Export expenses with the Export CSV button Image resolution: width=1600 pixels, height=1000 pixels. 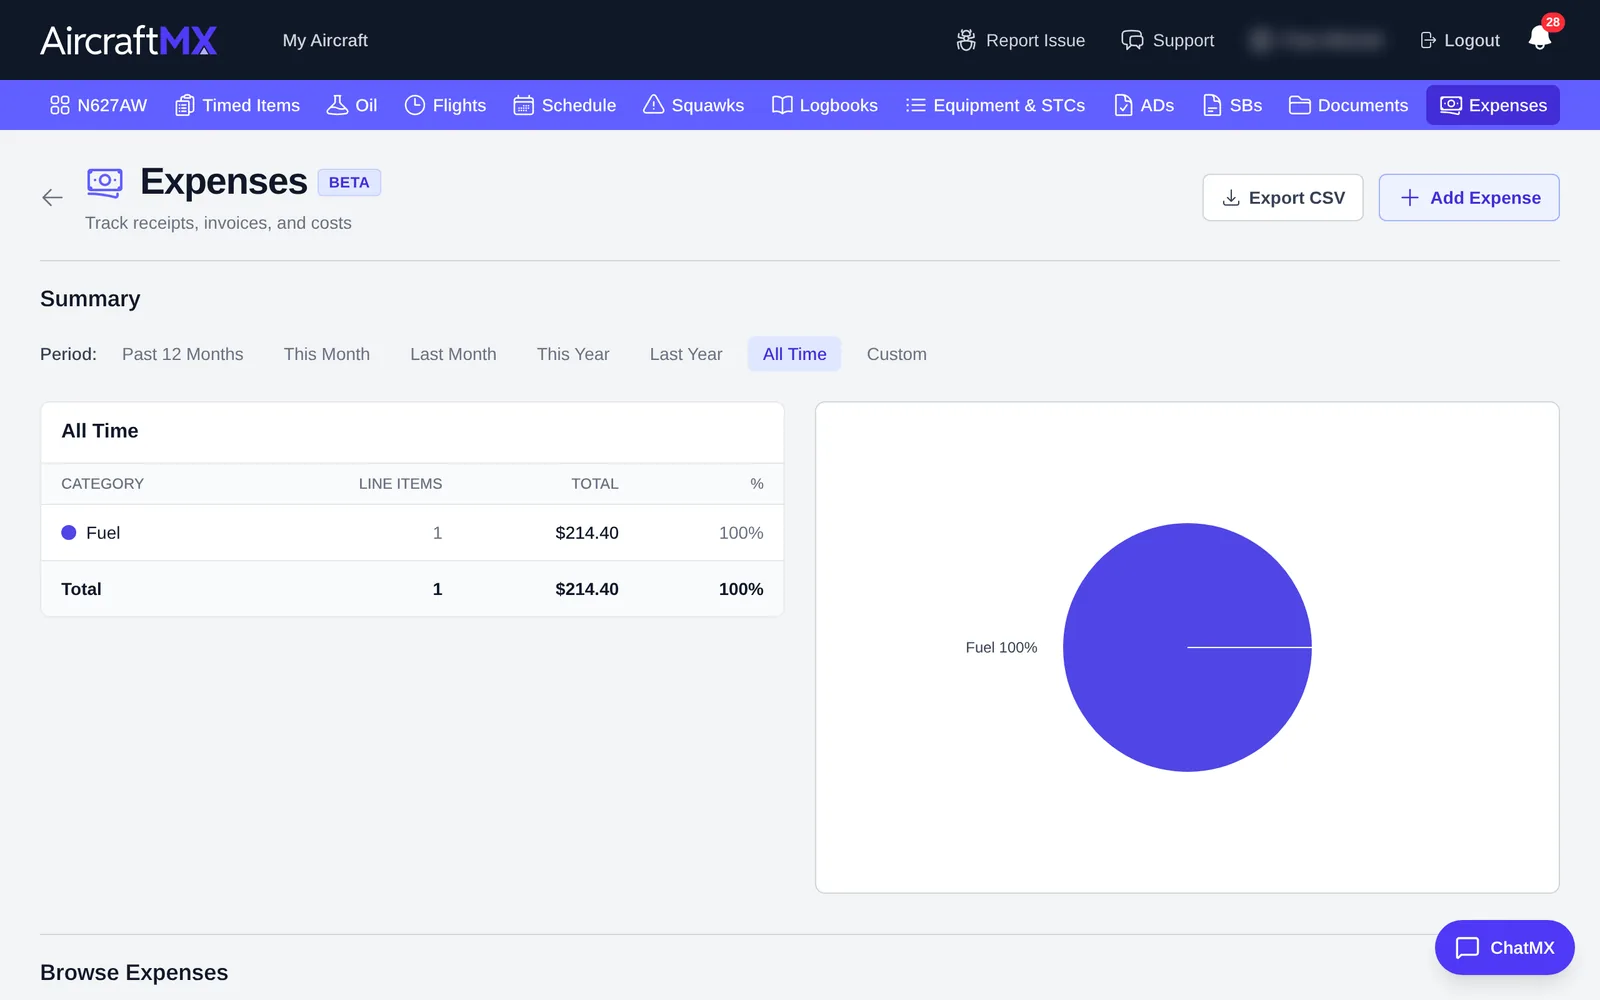1283,198
